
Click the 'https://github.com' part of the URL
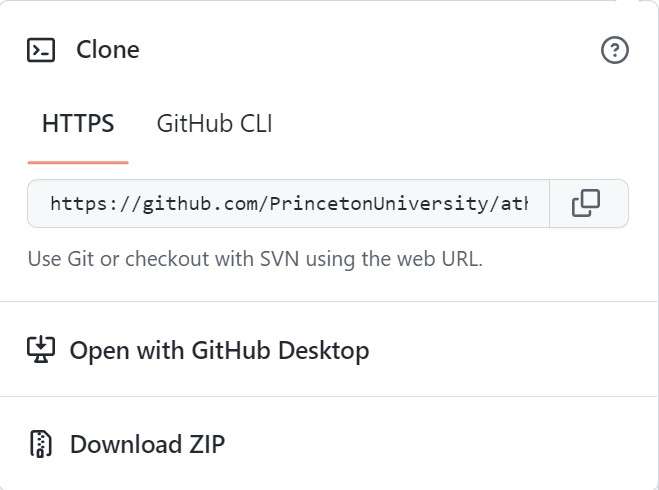pyautogui.click(x=153, y=204)
